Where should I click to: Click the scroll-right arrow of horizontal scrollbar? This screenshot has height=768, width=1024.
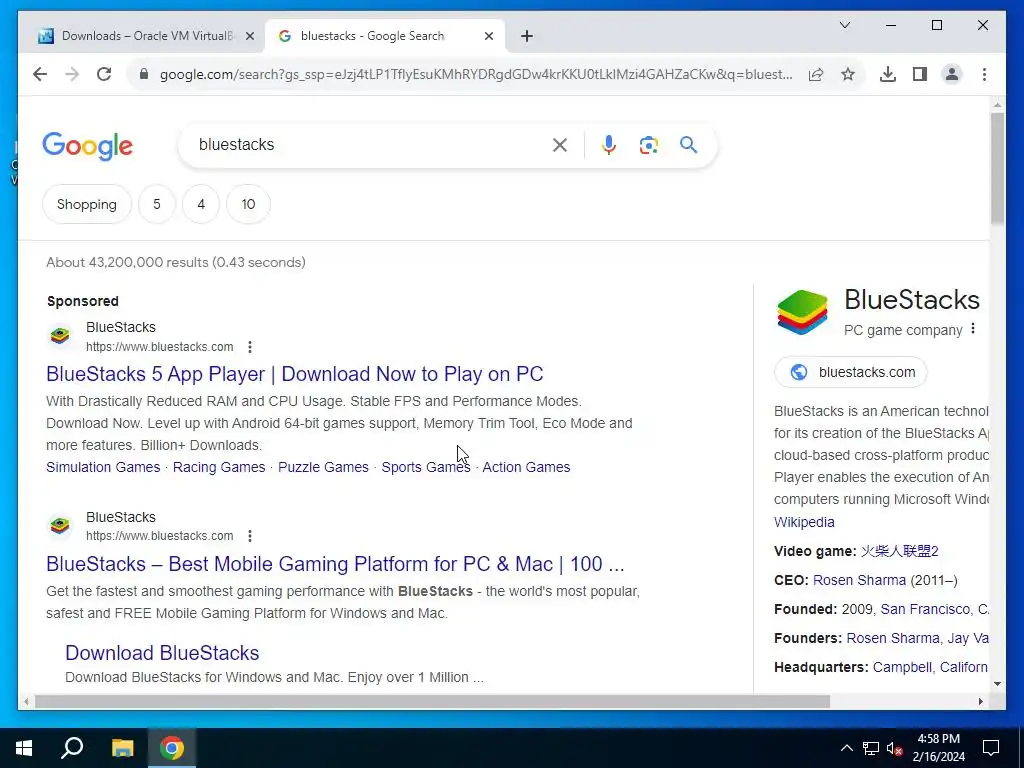[x=980, y=701]
